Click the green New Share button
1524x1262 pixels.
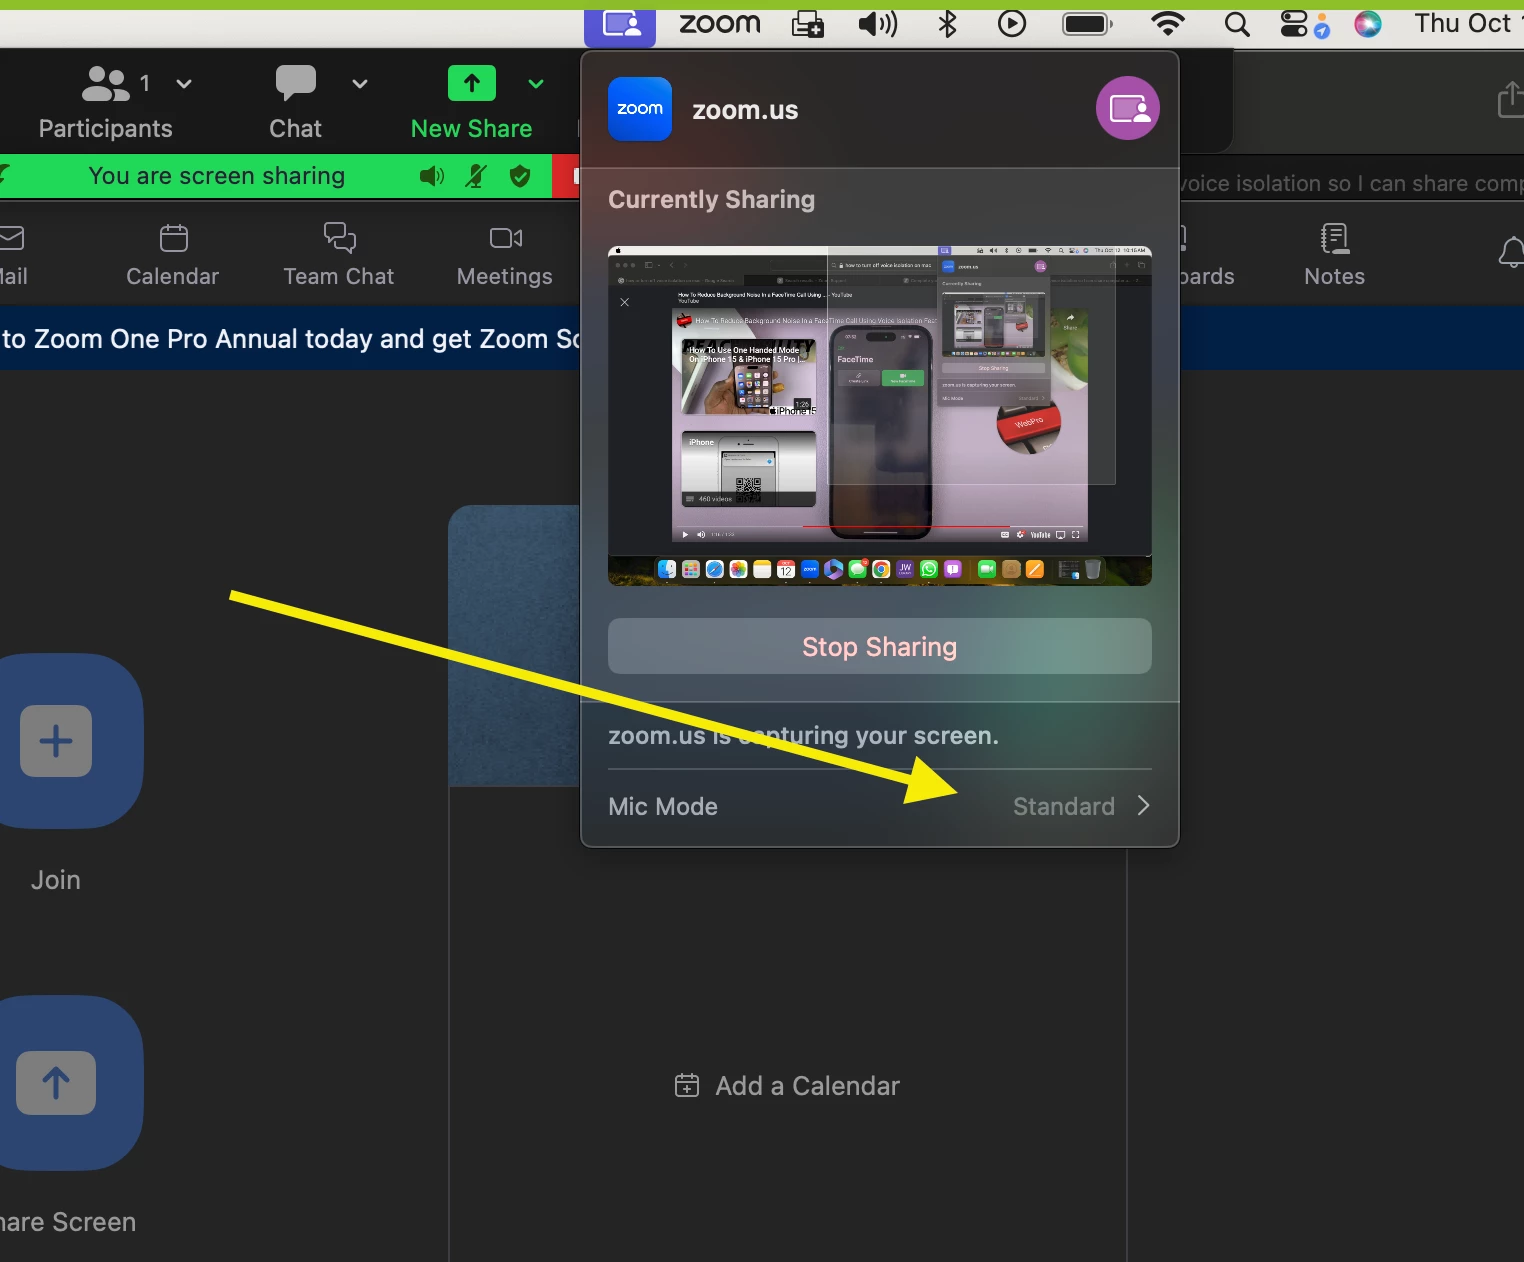(471, 102)
